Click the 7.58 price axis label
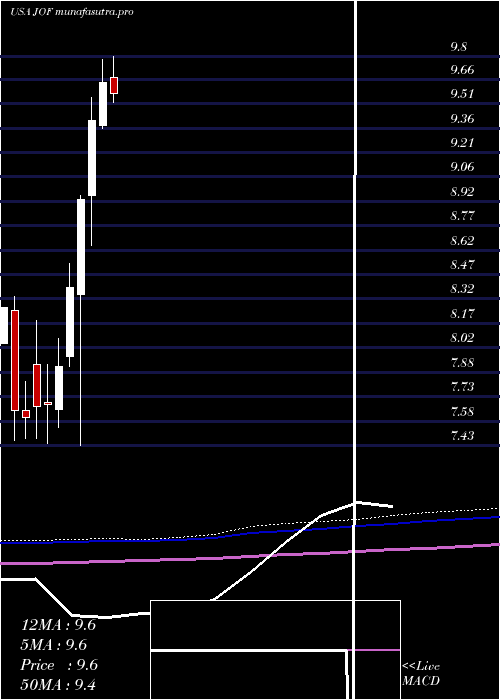This screenshot has height=700, width=500. click(x=462, y=411)
